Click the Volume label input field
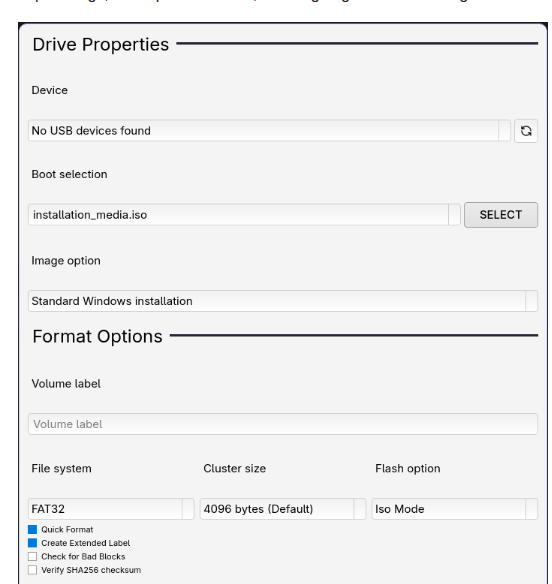Viewport: 552px width, 584px height. click(283, 424)
